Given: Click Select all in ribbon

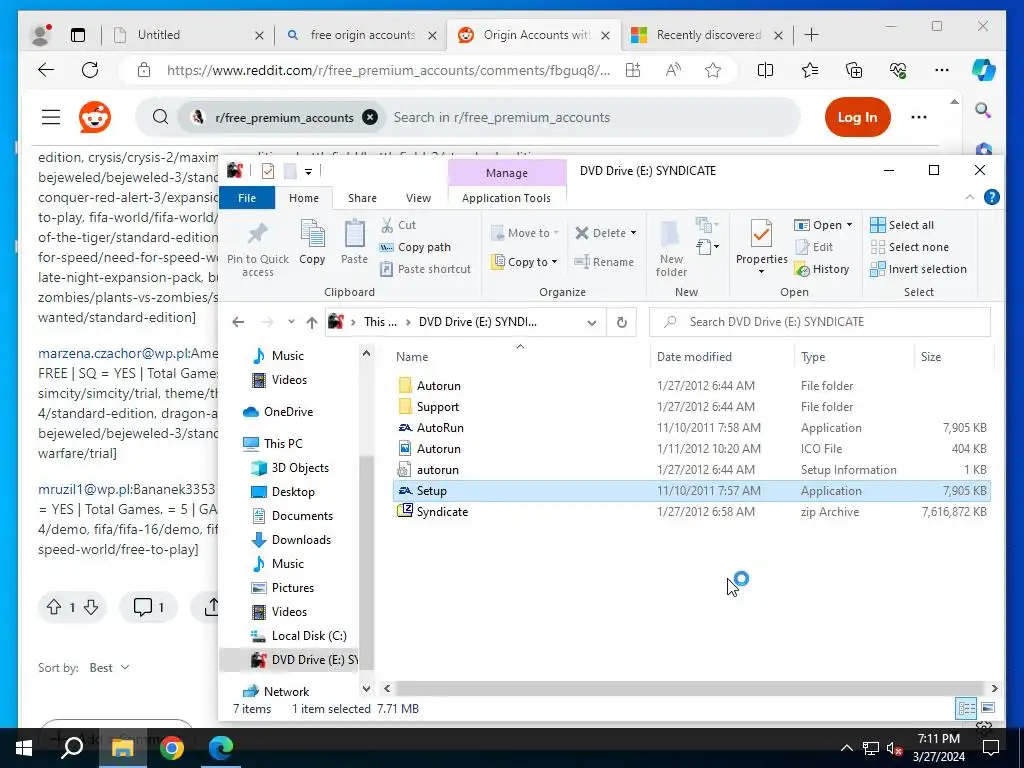Looking at the screenshot, I should pyautogui.click(x=902, y=225).
